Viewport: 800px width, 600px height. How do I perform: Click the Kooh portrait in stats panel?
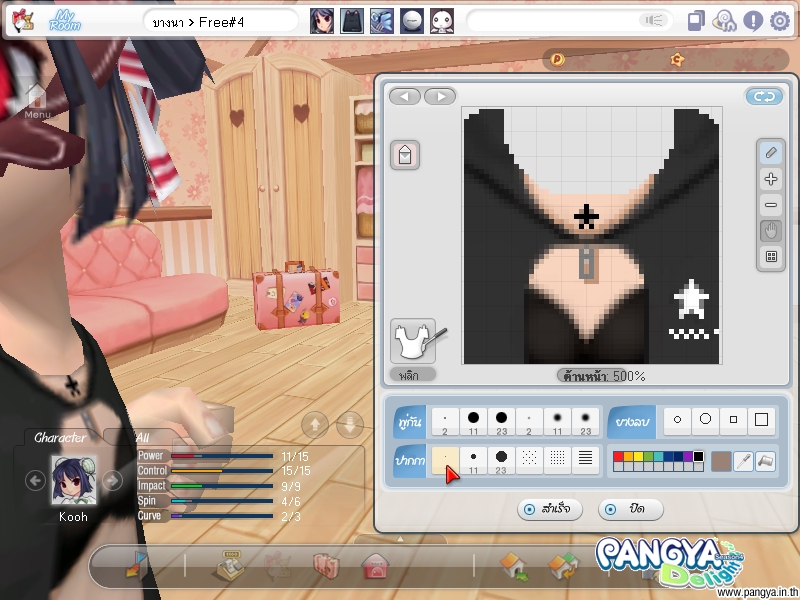tap(73, 481)
